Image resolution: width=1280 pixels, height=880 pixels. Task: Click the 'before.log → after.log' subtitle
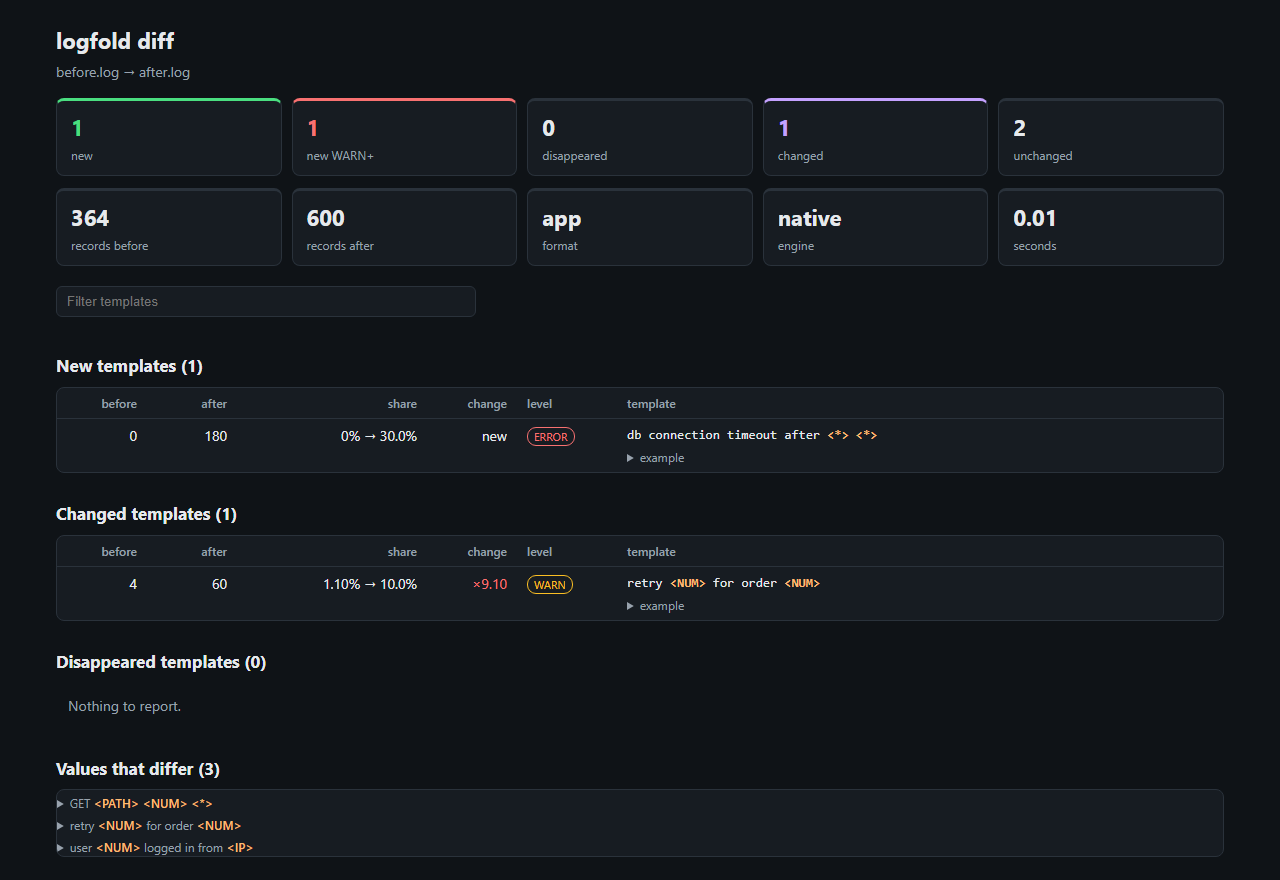click(x=123, y=72)
